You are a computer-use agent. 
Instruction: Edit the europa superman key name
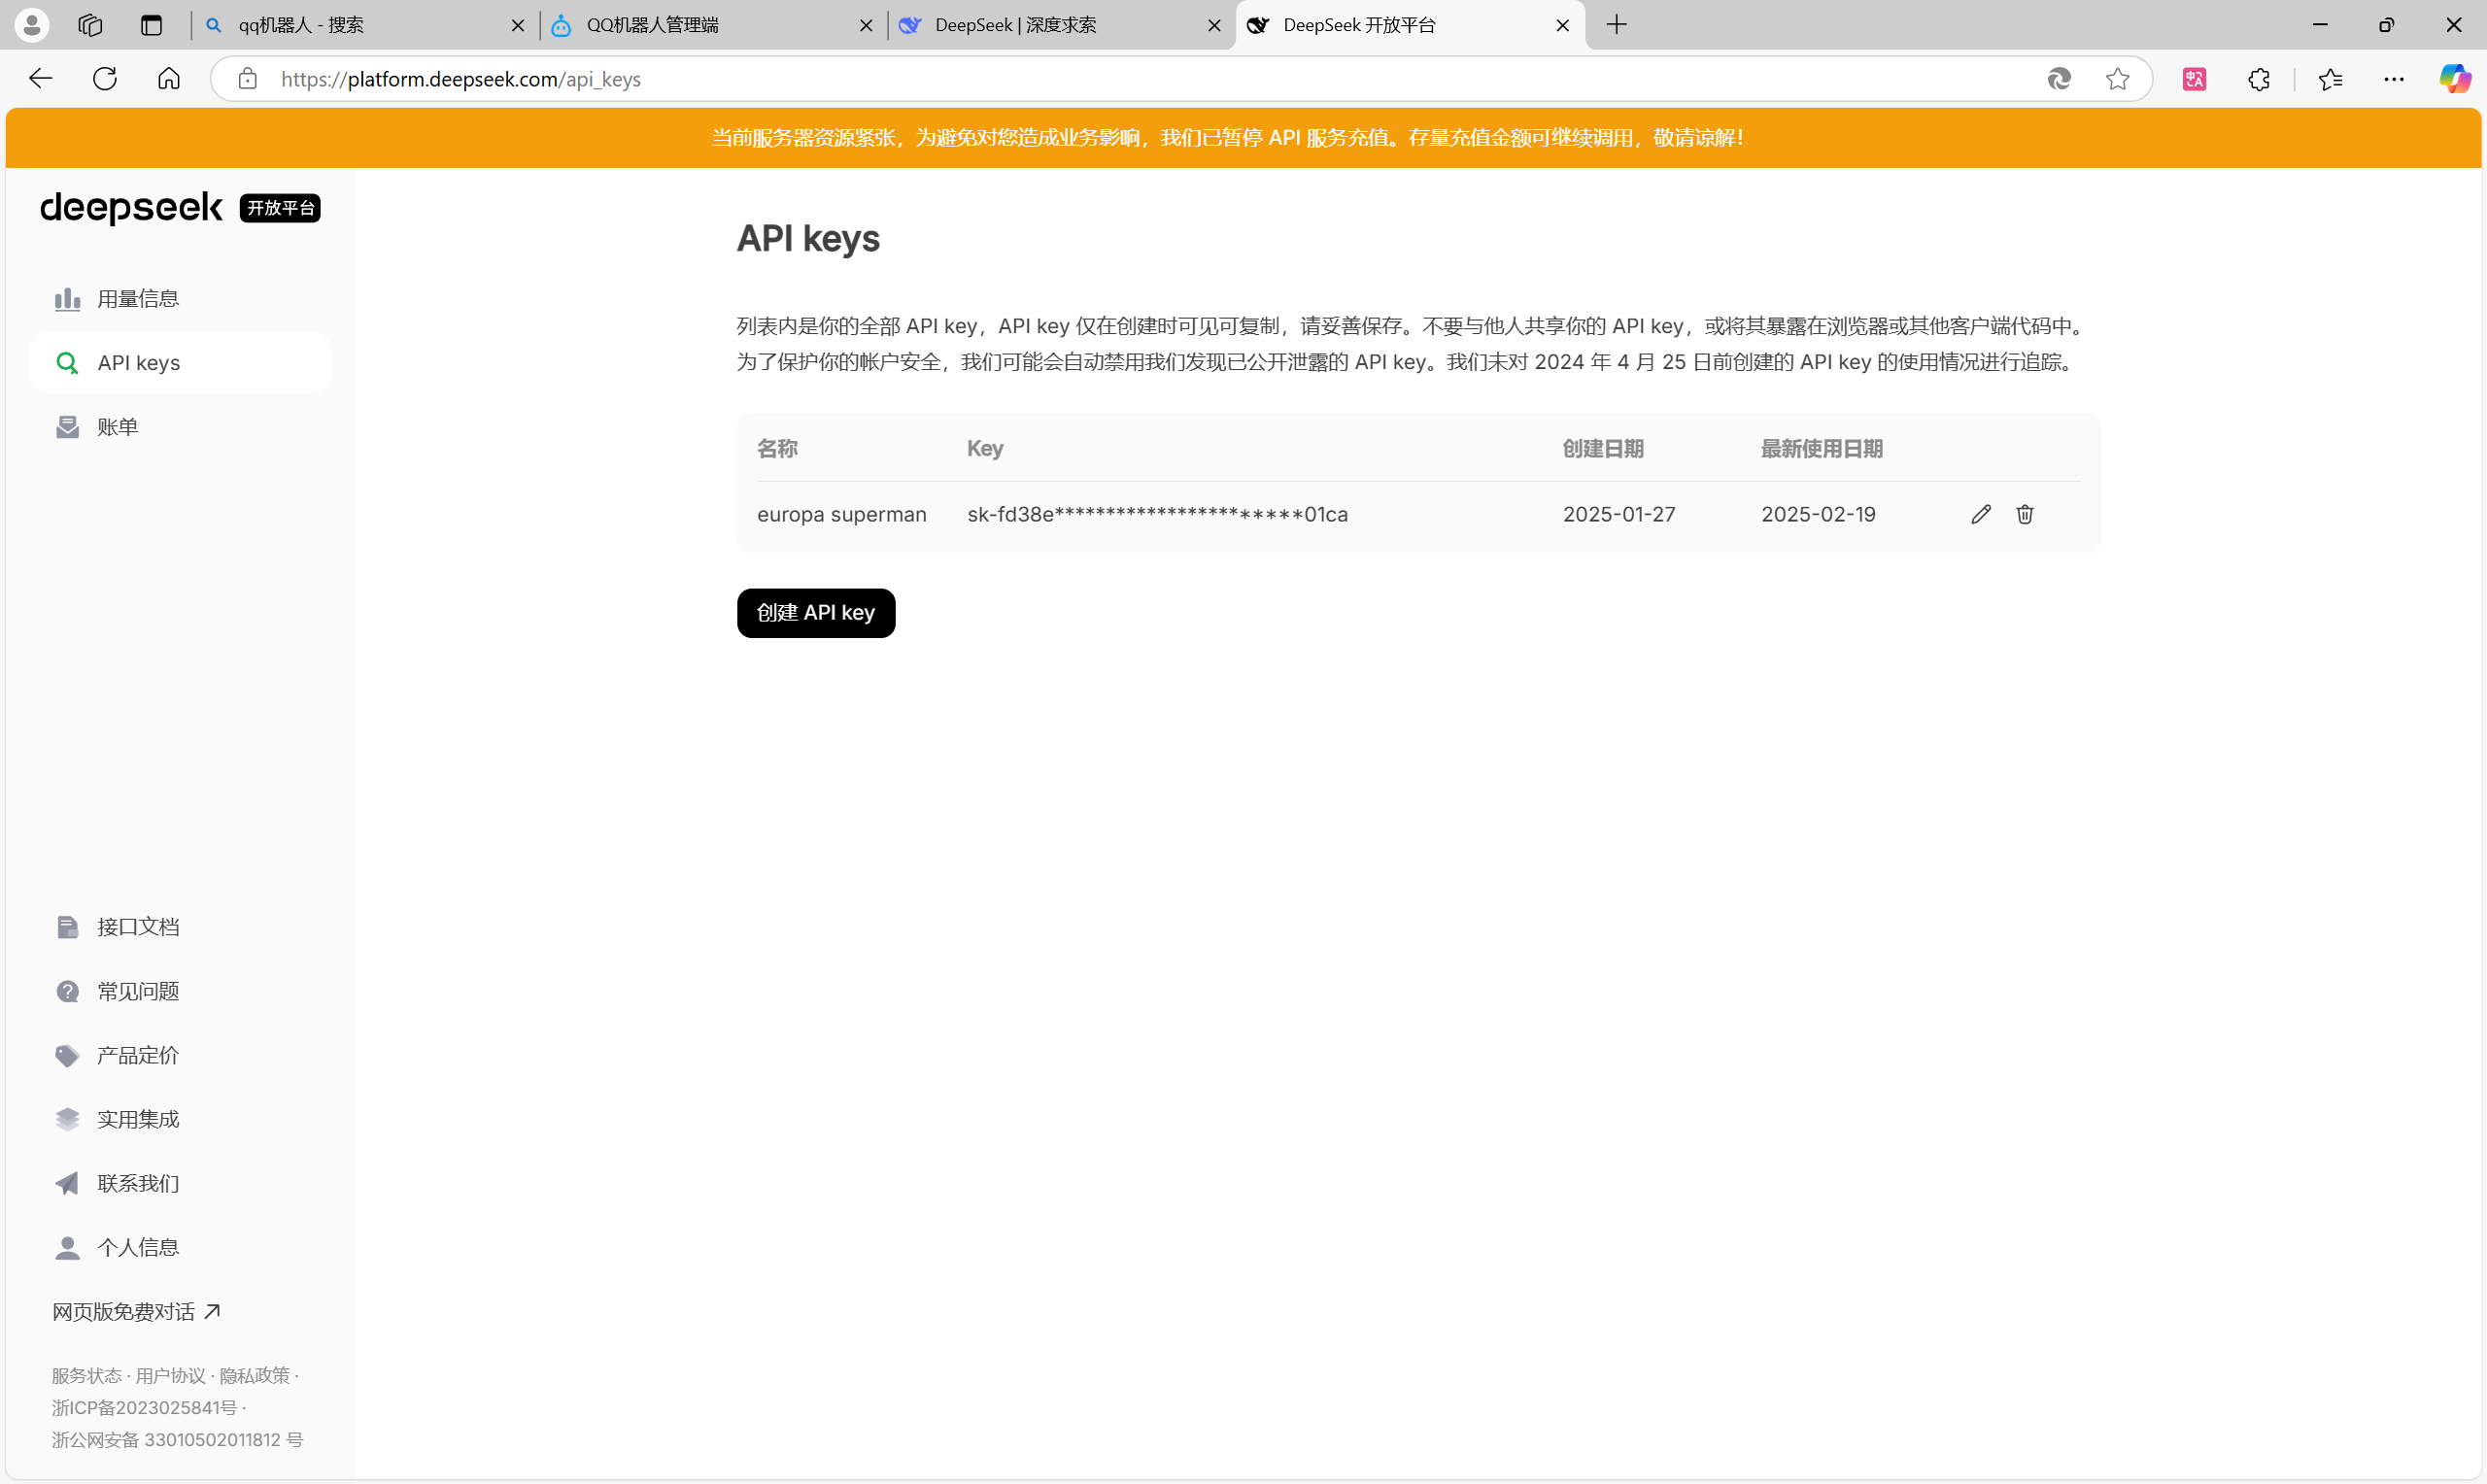tap(1980, 514)
